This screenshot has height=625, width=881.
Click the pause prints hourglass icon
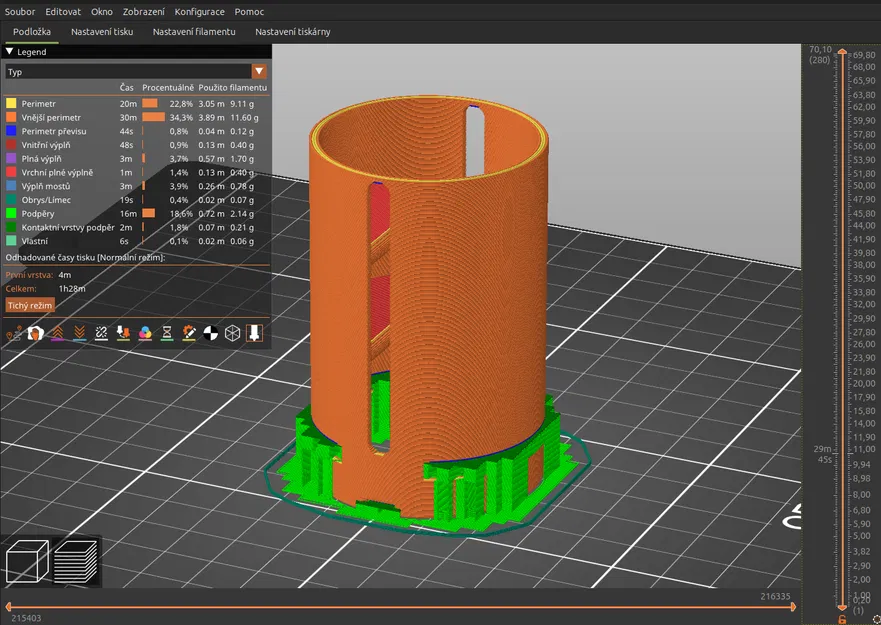(167, 333)
